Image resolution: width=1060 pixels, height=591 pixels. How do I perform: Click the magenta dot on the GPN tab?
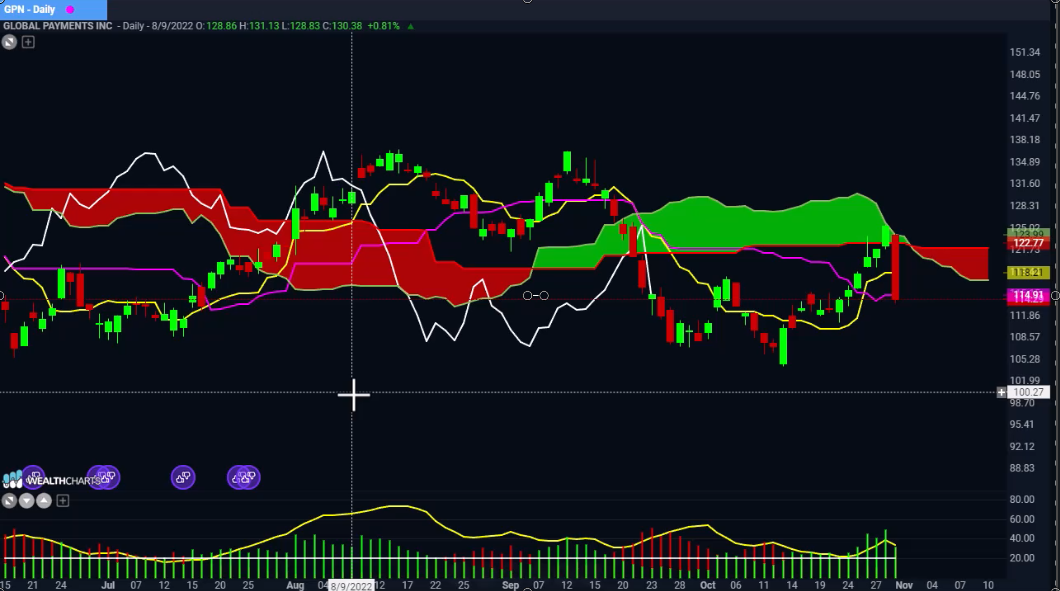[x=70, y=9]
